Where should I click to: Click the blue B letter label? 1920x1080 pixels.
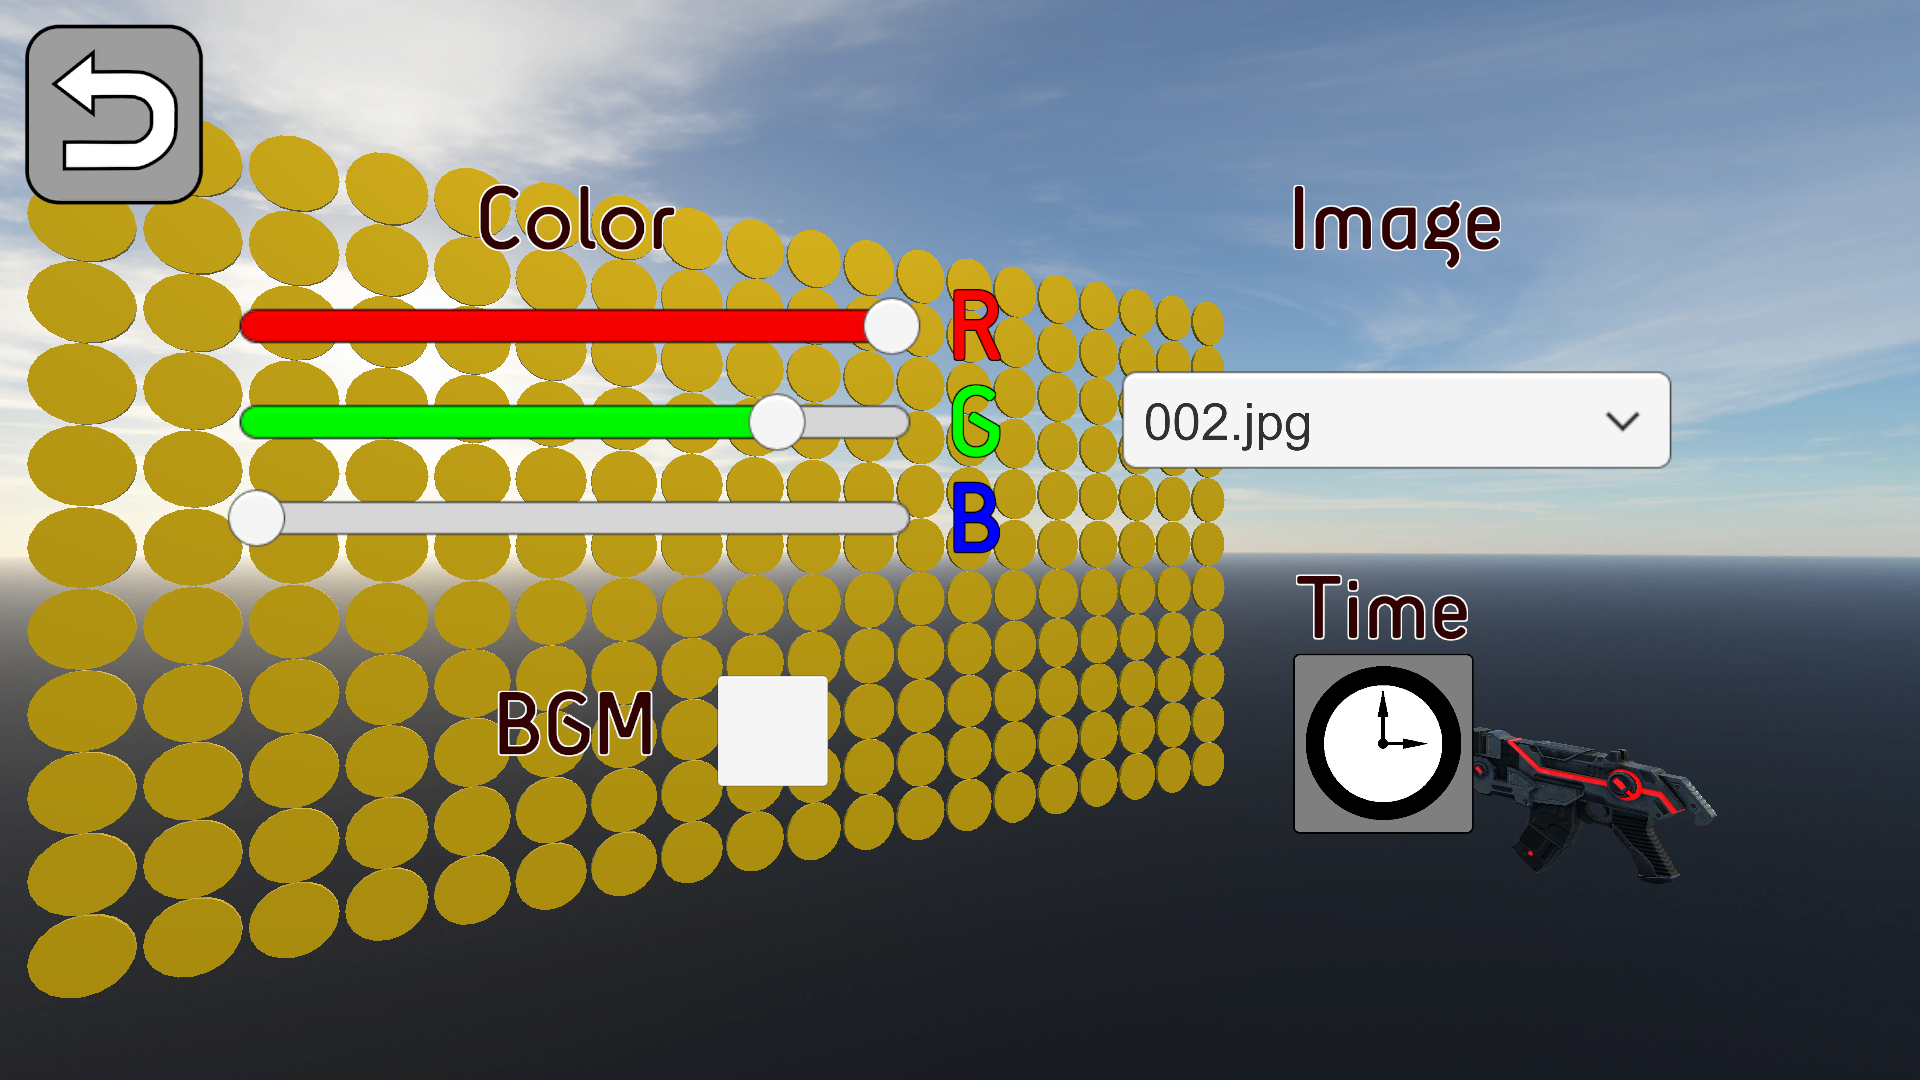click(x=975, y=518)
